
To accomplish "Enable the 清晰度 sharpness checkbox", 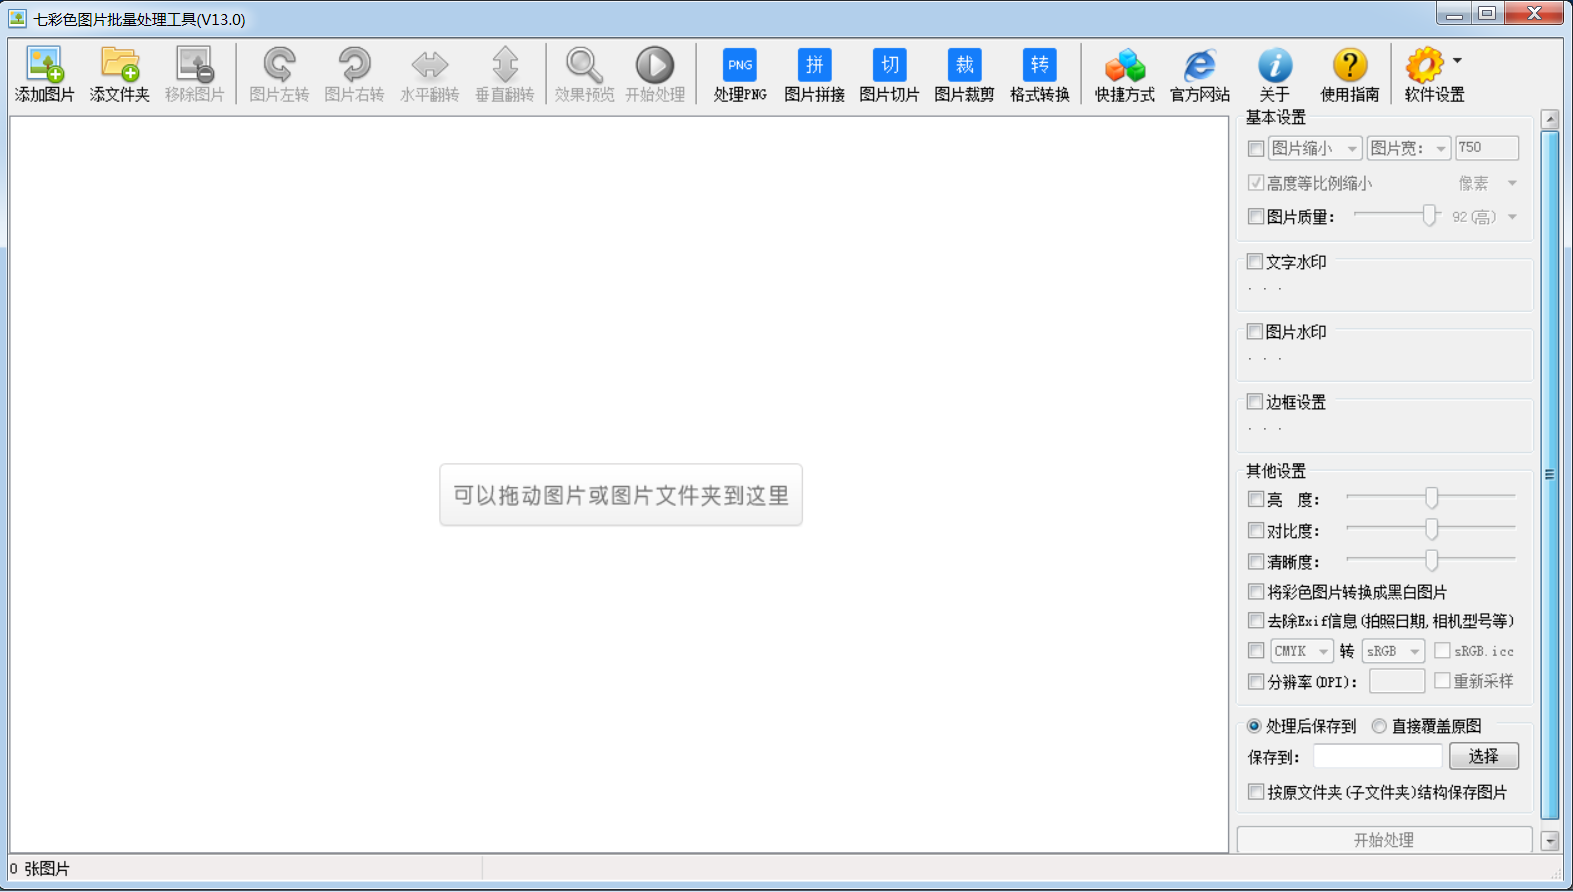I will pos(1256,561).
